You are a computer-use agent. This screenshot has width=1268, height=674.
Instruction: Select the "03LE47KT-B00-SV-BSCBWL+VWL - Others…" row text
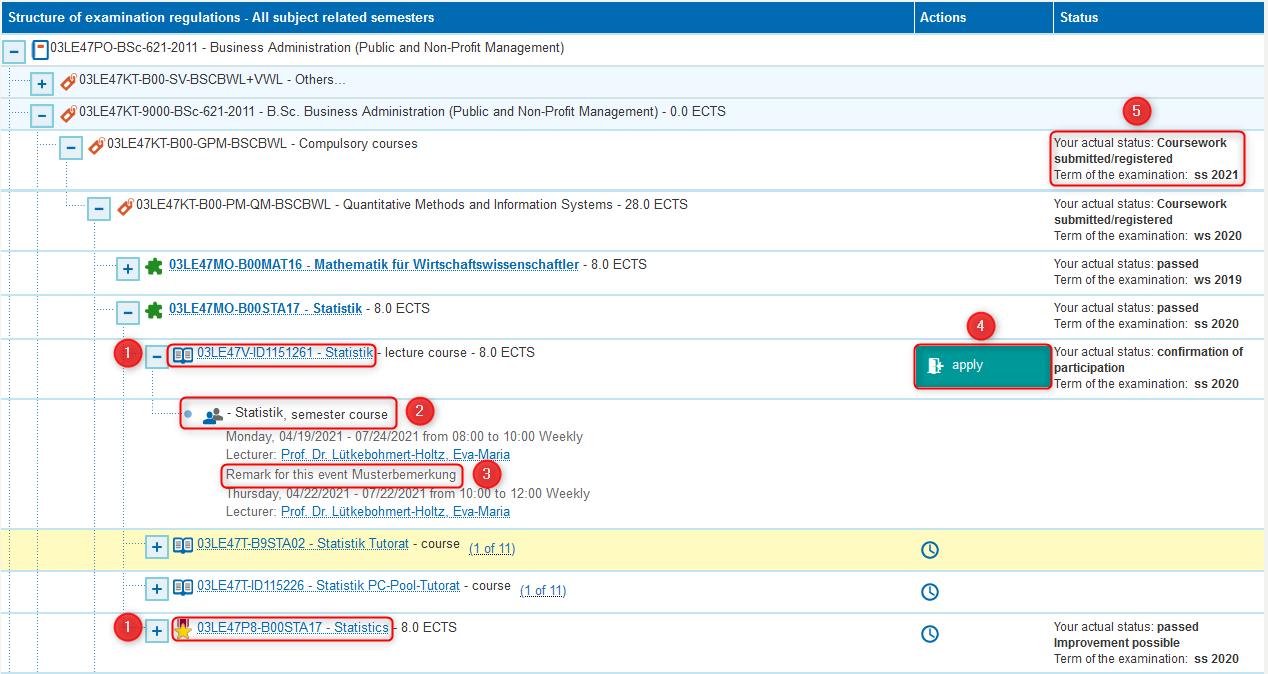(212, 80)
